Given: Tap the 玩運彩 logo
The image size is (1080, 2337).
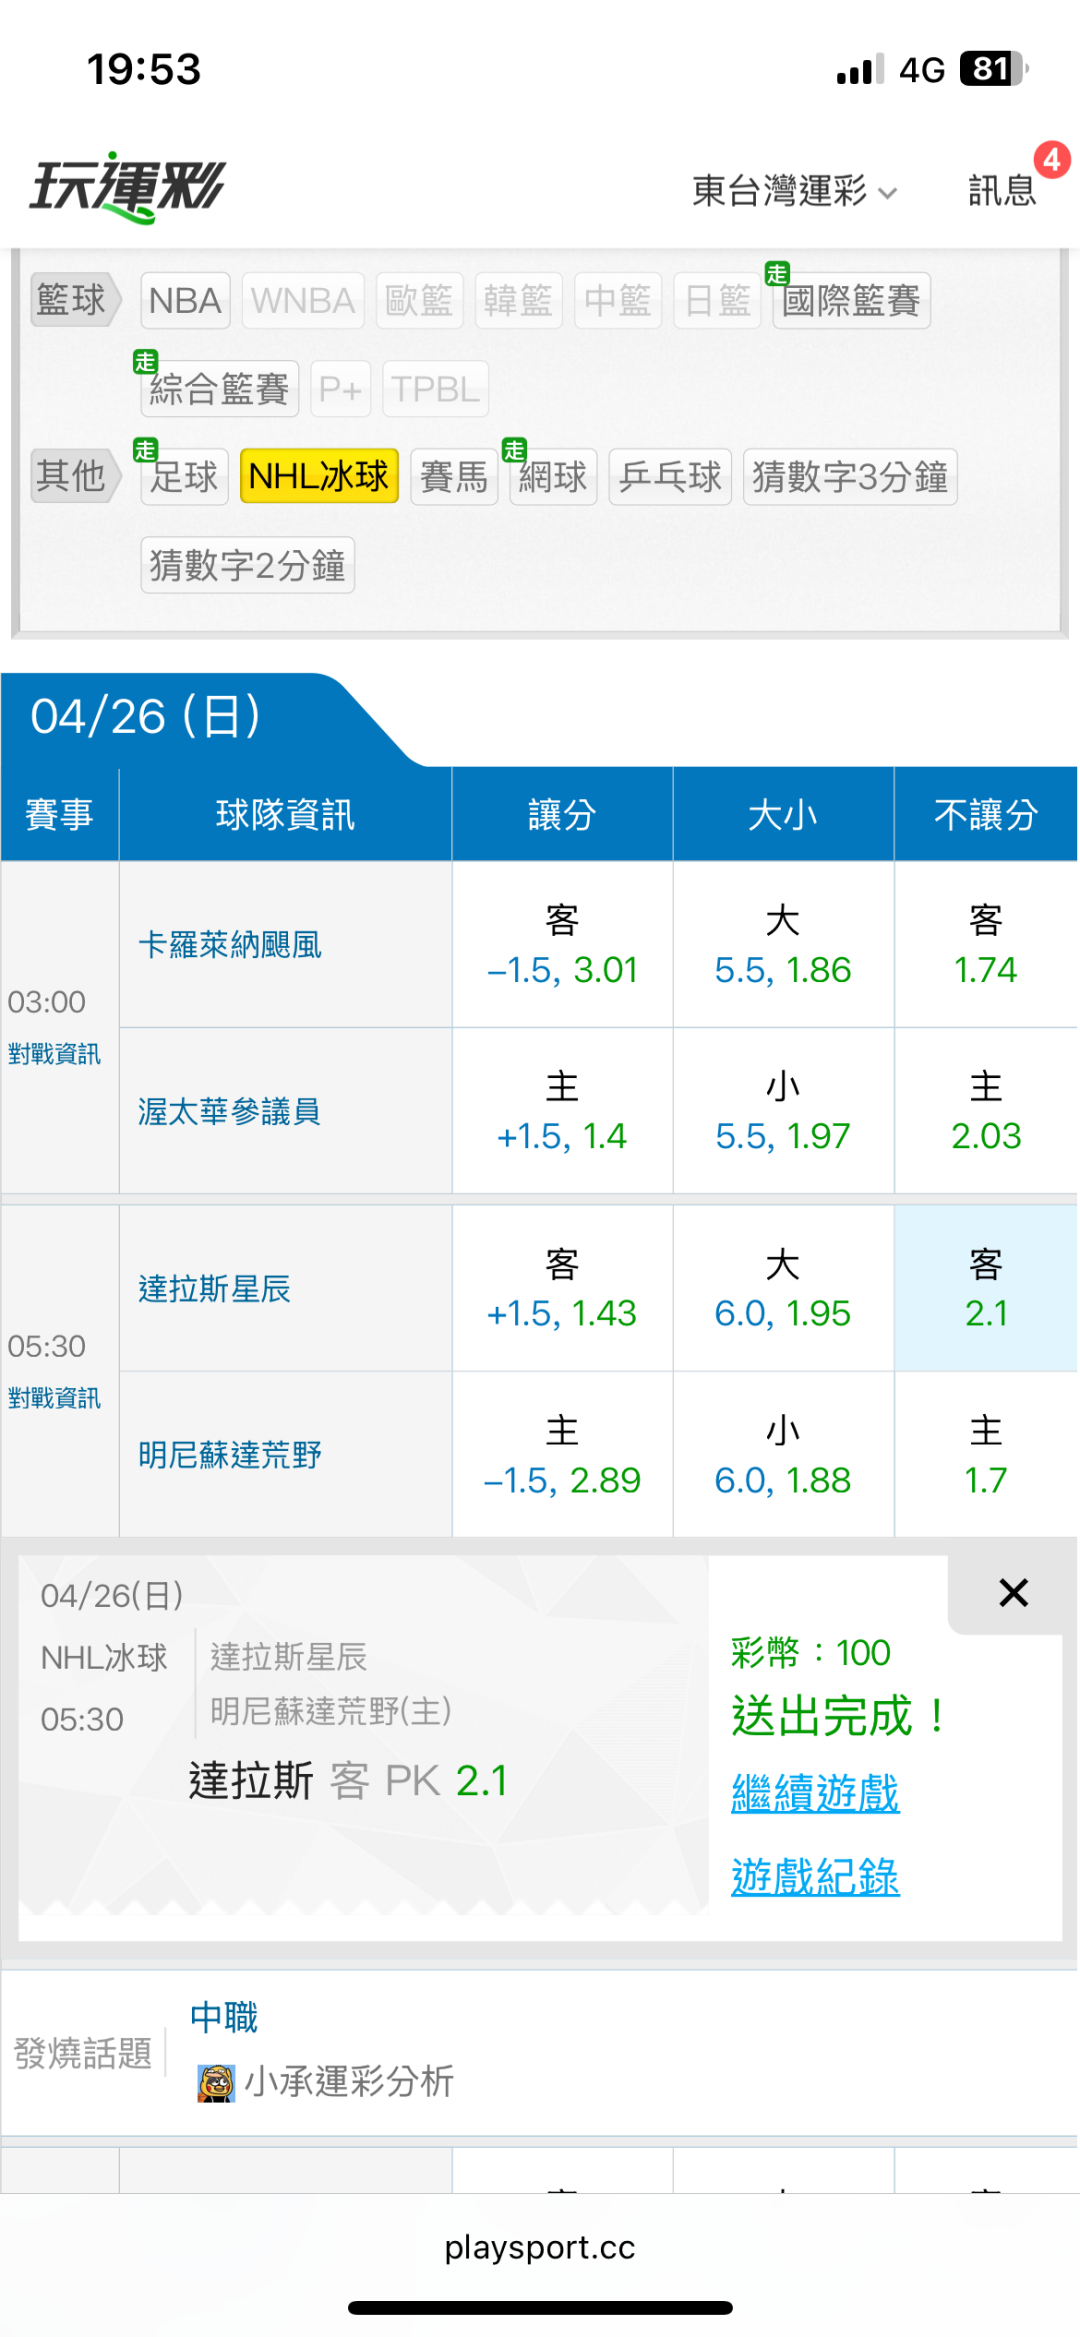Looking at the screenshot, I should [128, 187].
